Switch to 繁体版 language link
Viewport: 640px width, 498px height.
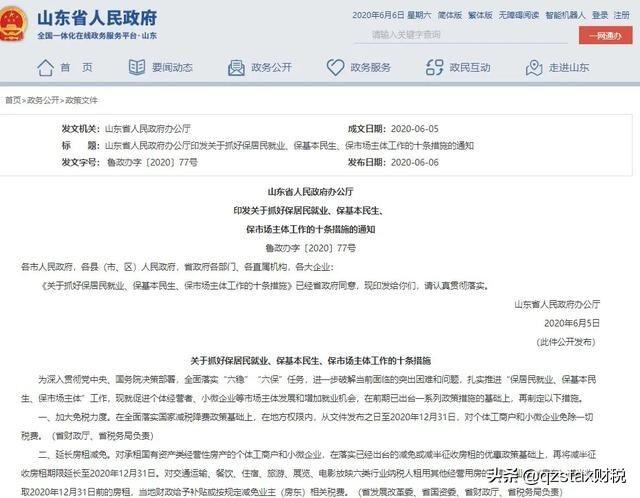point(480,15)
